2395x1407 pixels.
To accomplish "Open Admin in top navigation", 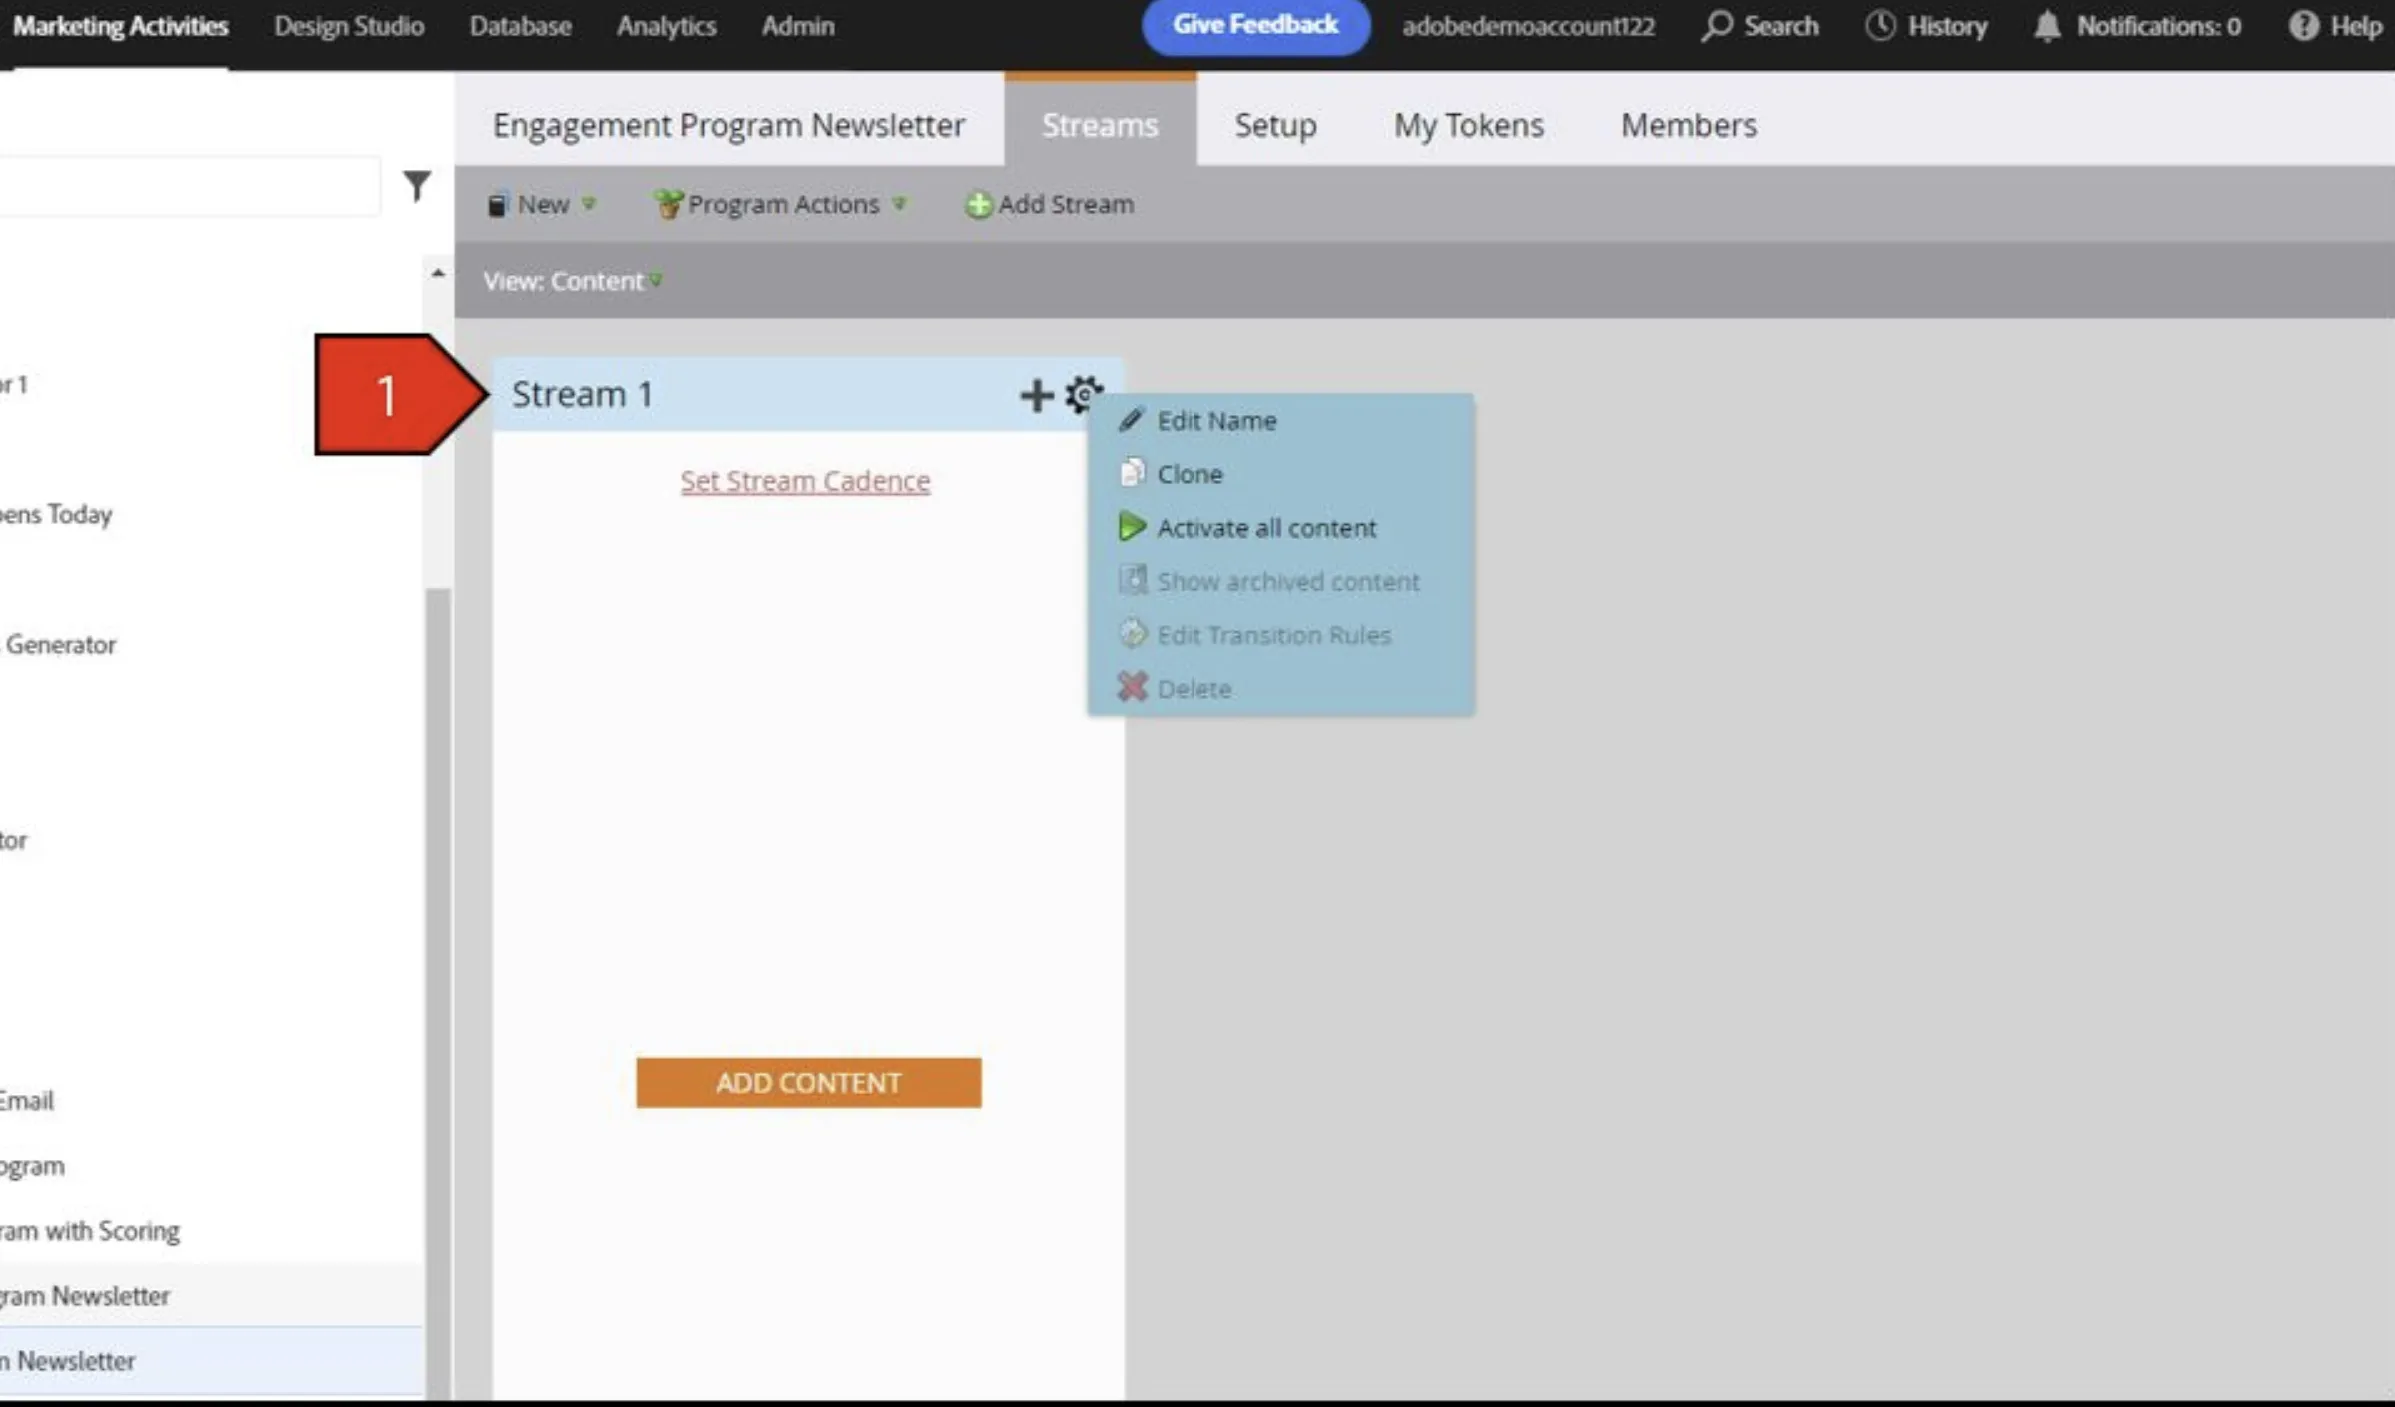I will point(797,26).
